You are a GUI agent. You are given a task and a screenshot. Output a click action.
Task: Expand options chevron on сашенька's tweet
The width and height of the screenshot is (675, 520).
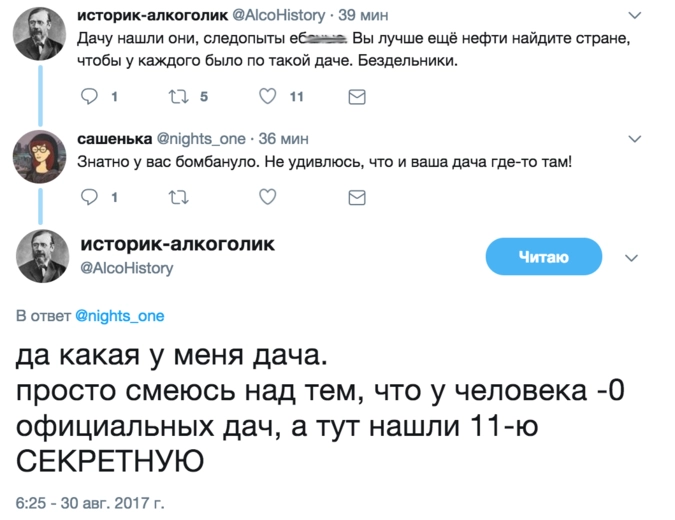click(633, 138)
